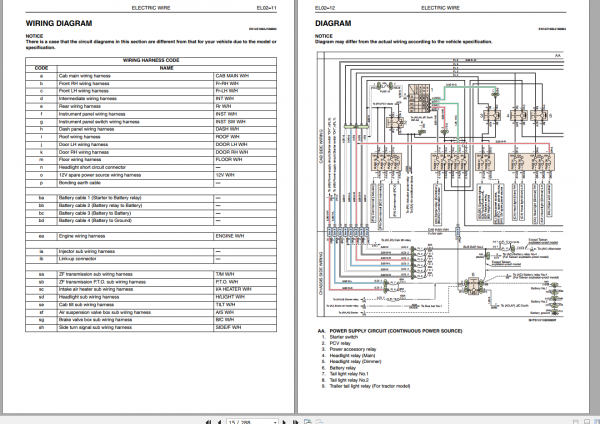Click the WIRING DIAGRAM heading
This screenshot has width=600, height=424.
pyautogui.click(x=59, y=23)
